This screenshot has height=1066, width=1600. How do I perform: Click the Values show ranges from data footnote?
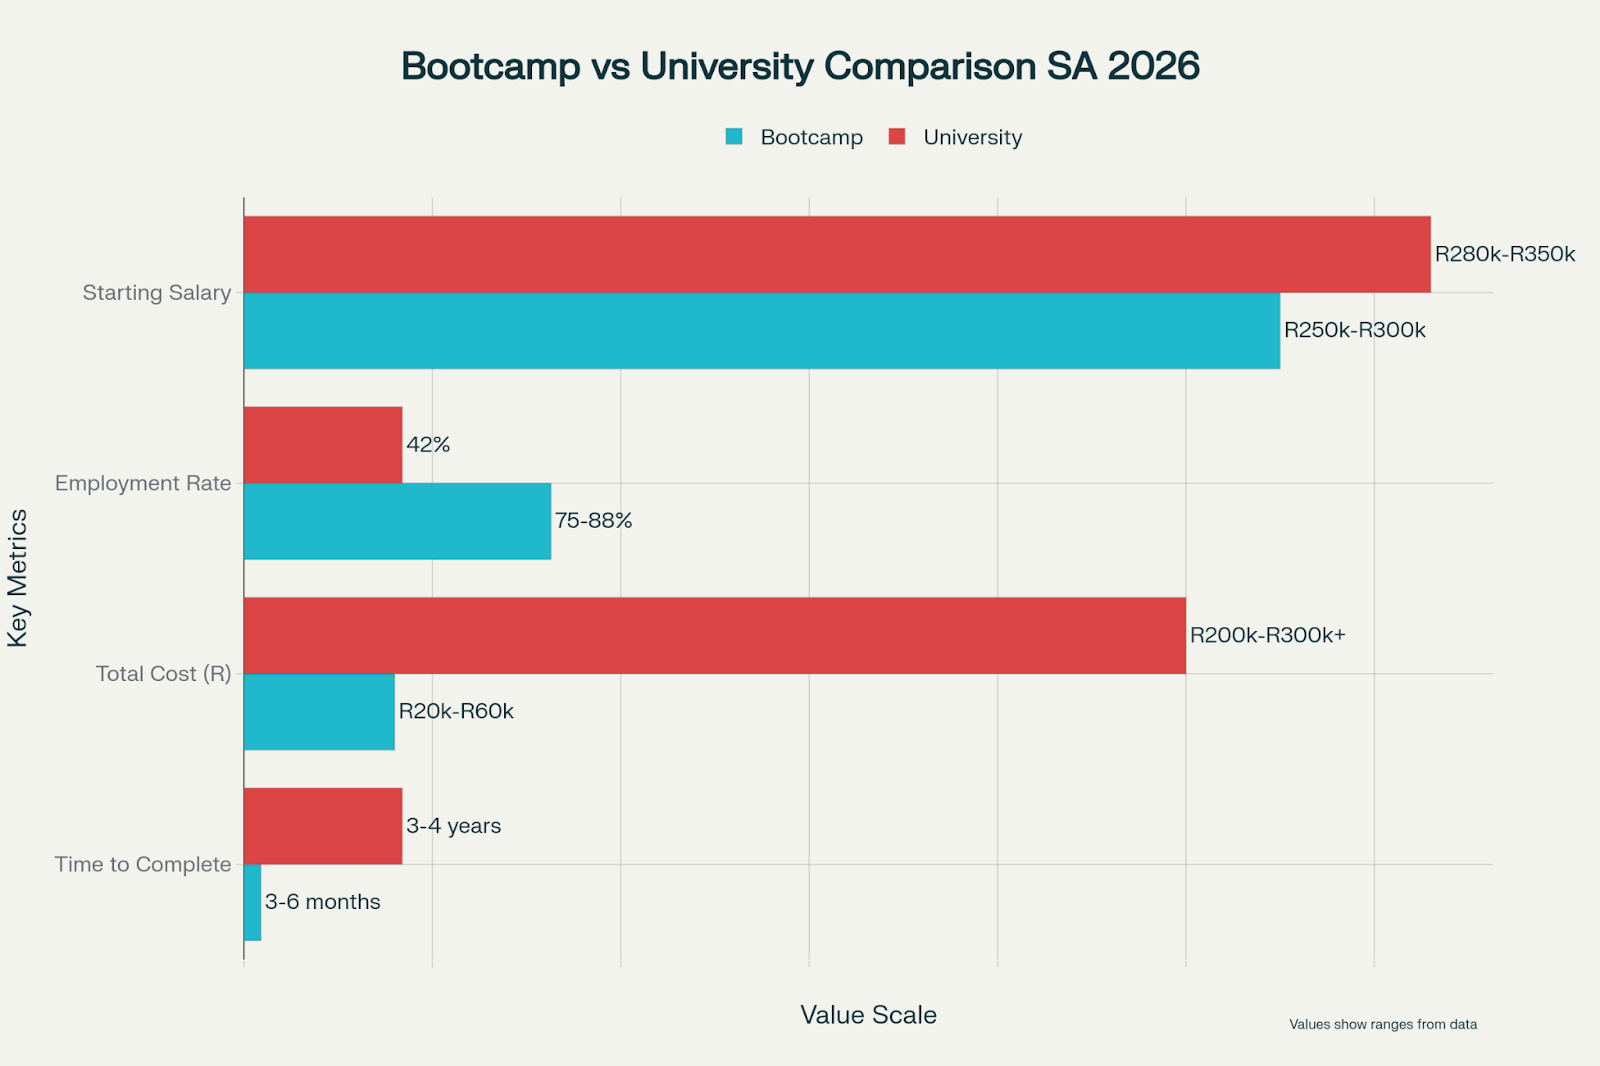point(1382,1024)
